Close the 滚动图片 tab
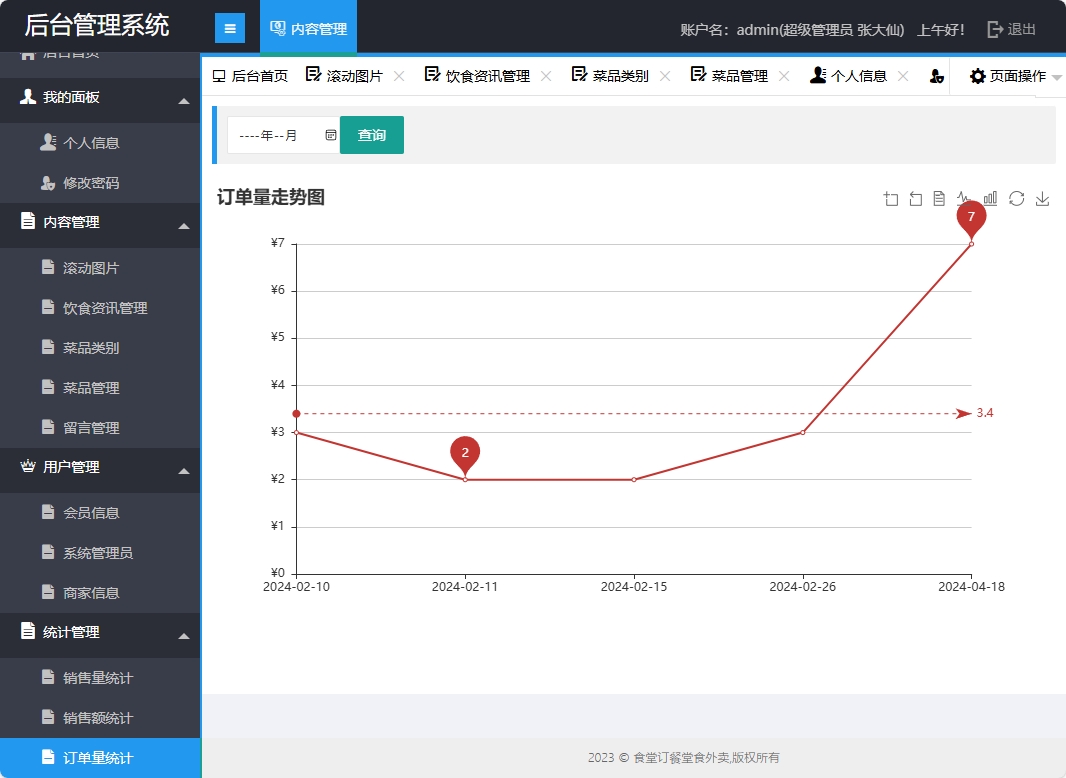 [399, 76]
